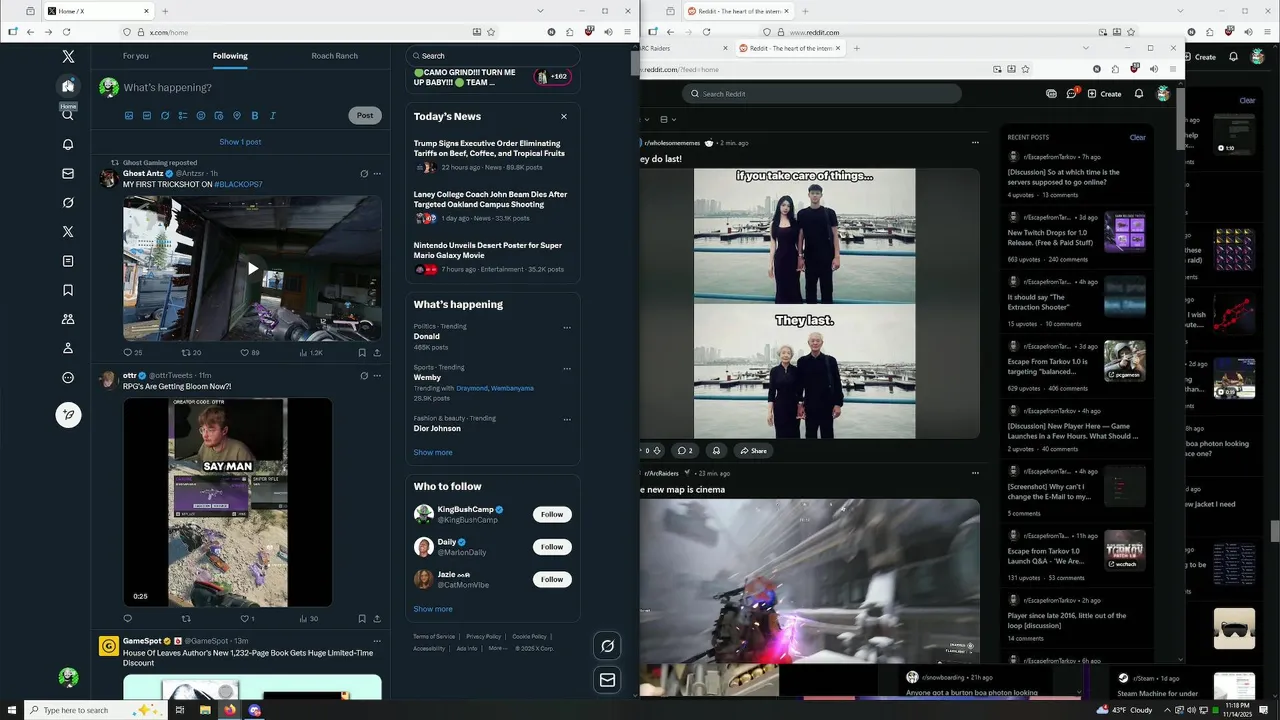Open more options for ottr post

[377, 376]
